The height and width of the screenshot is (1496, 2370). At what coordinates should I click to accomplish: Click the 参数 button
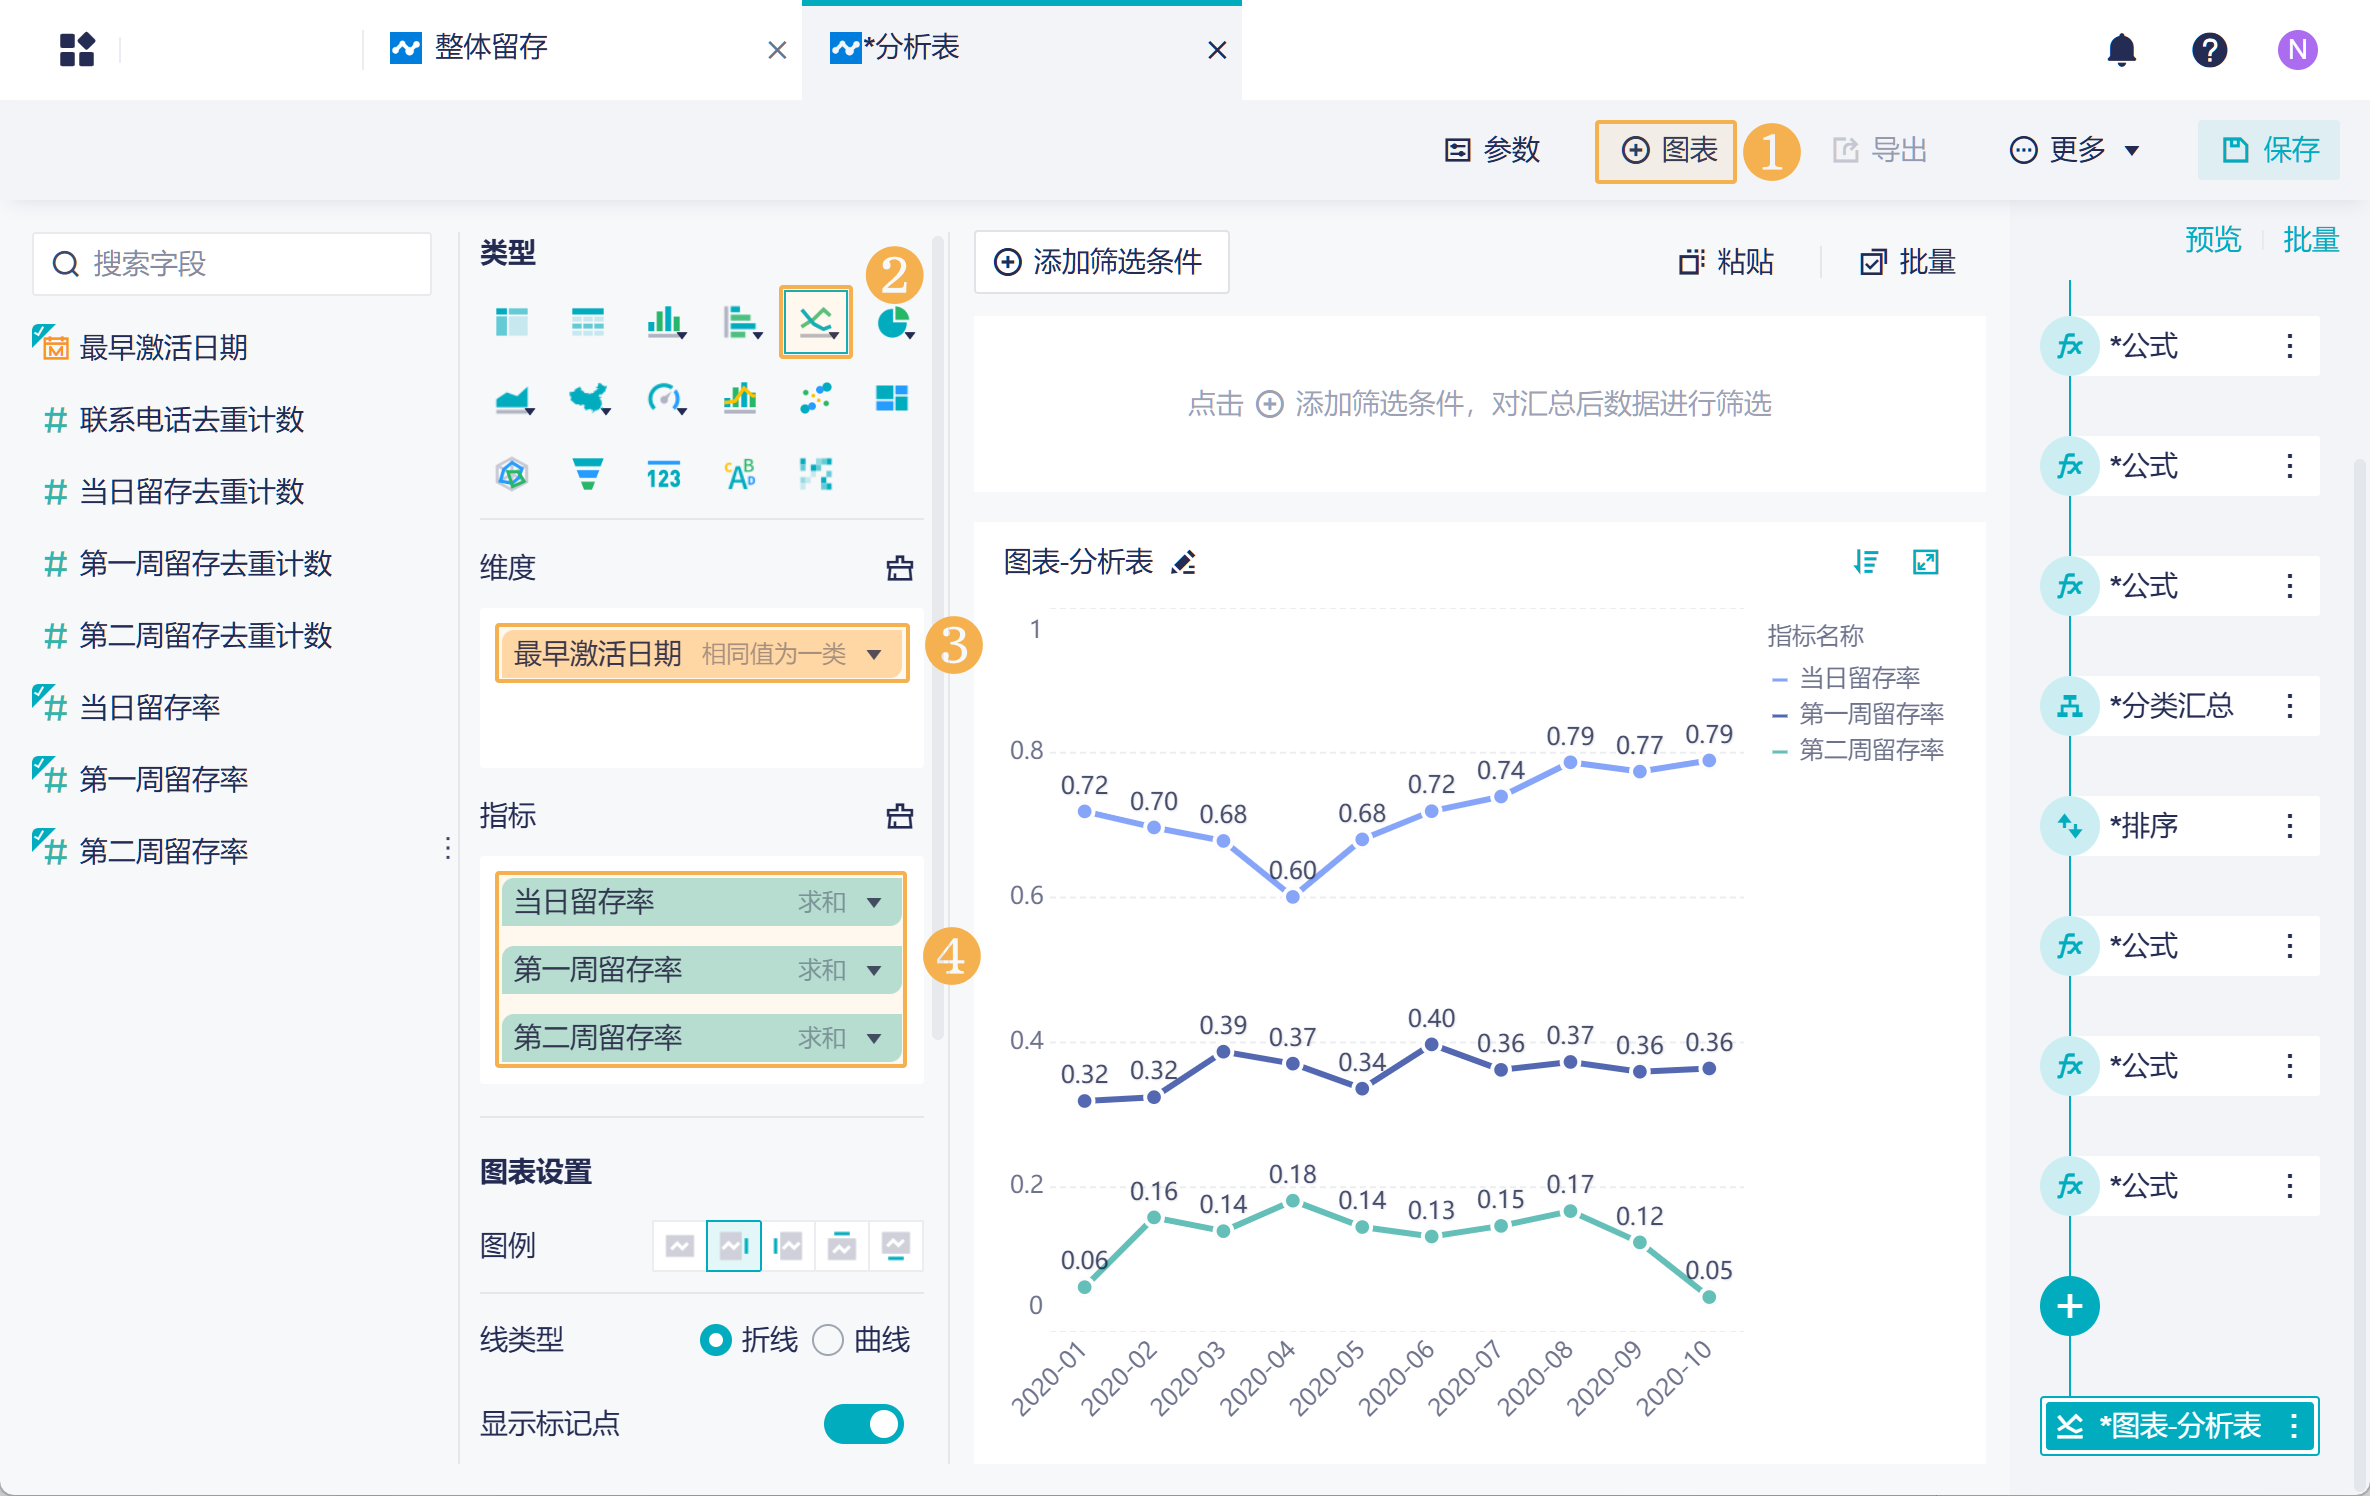tap(1493, 150)
